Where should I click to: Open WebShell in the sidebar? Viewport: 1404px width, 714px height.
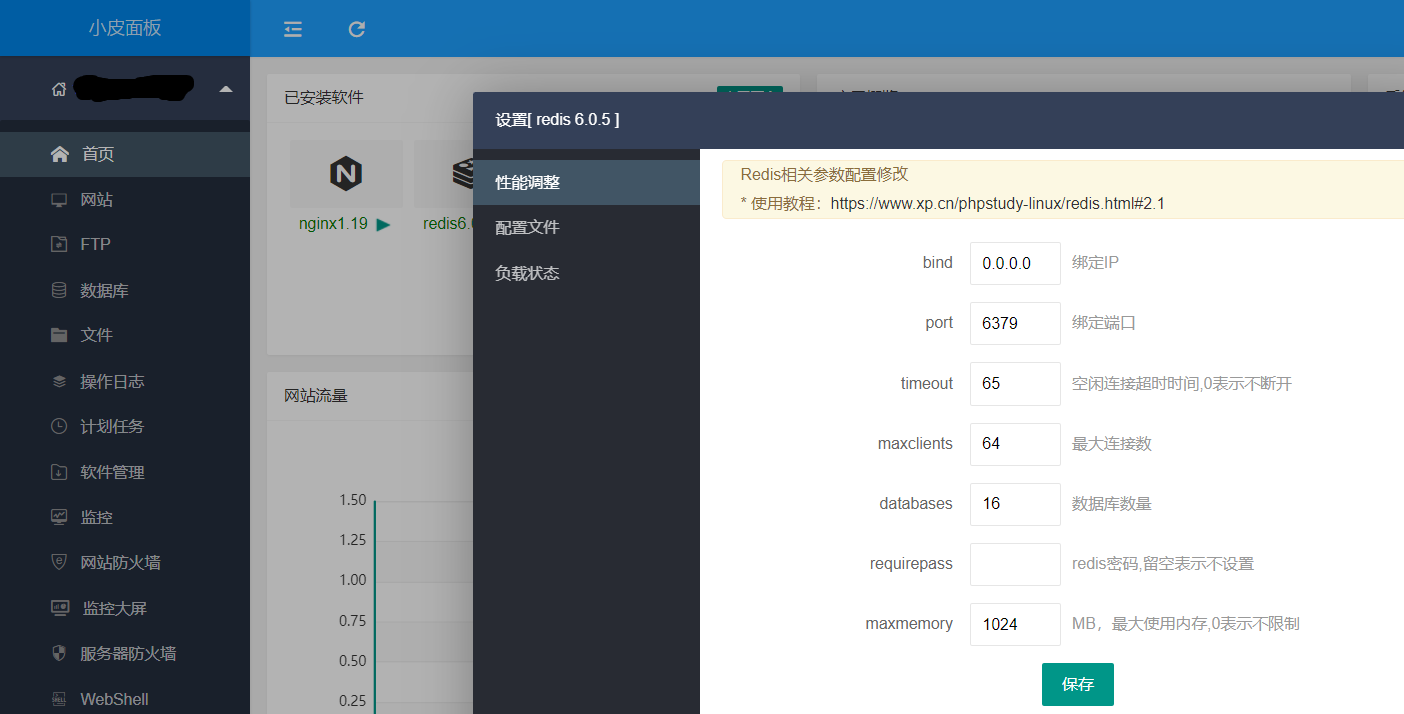125,699
